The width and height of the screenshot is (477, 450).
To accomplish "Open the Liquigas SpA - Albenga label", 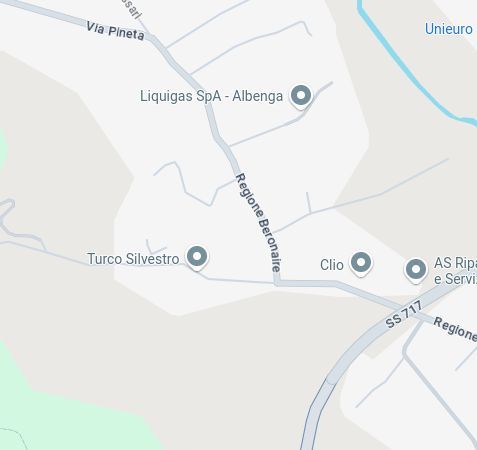I will (x=211, y=96).
